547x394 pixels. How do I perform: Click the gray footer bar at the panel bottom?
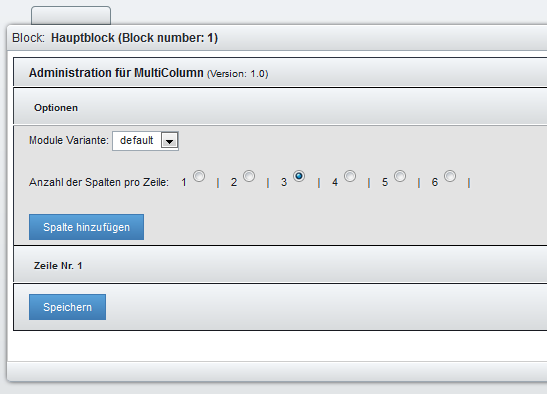click(x=277, y=371)
